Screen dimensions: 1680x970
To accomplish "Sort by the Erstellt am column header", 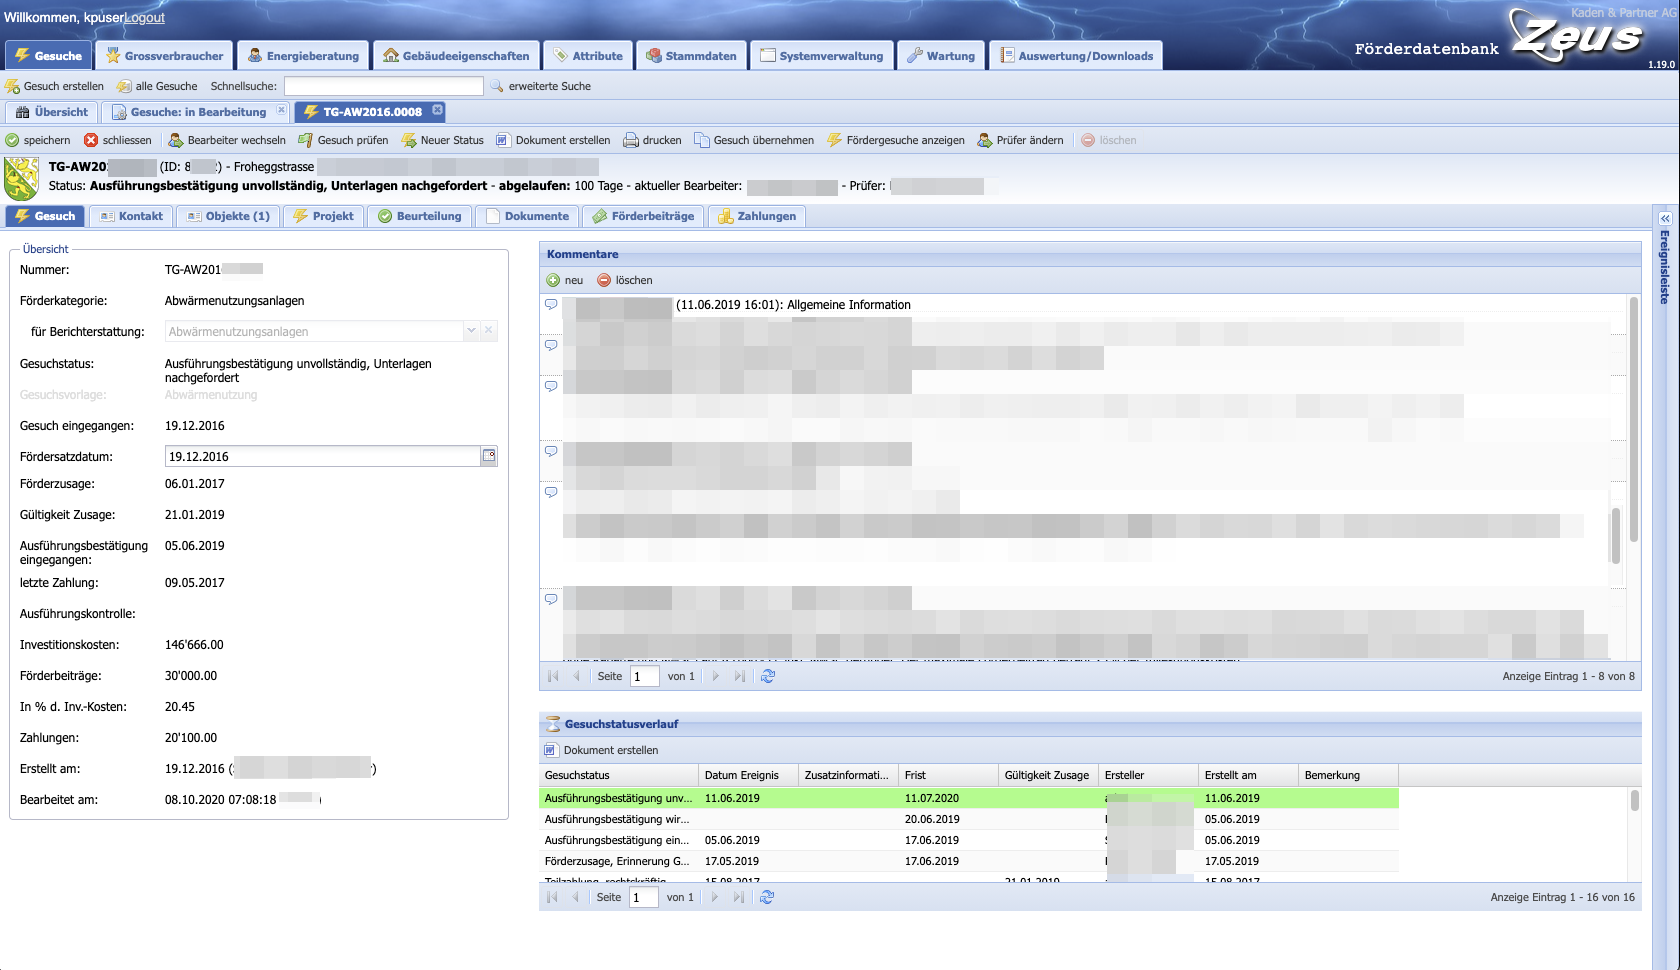I will [x=1248, y=775].
